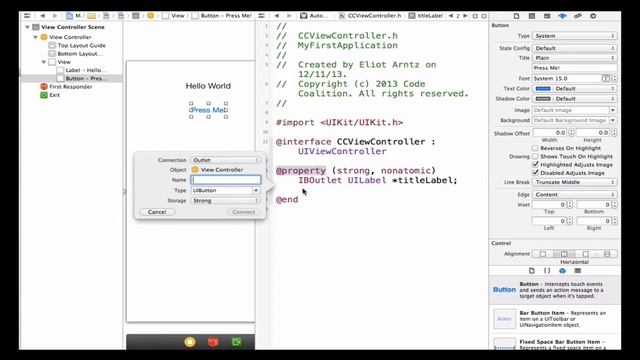Image resolution: width=640 pixels, height=360 pixels.
Task: Click the Font size stepper
Action: [x=614, y=78]
